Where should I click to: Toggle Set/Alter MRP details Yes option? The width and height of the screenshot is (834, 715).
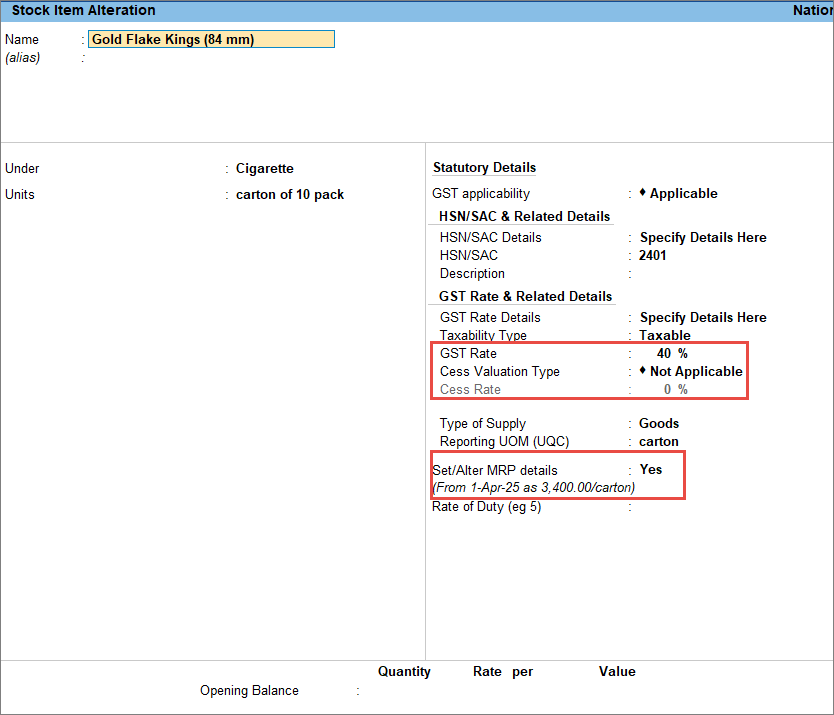pyautogui.click(x=651, y=470)
